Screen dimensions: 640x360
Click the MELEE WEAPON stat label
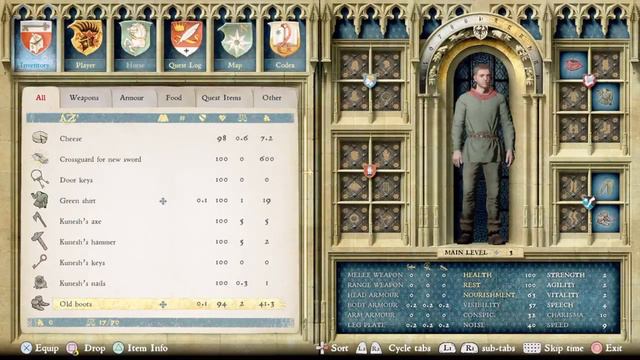coord(375,275)
